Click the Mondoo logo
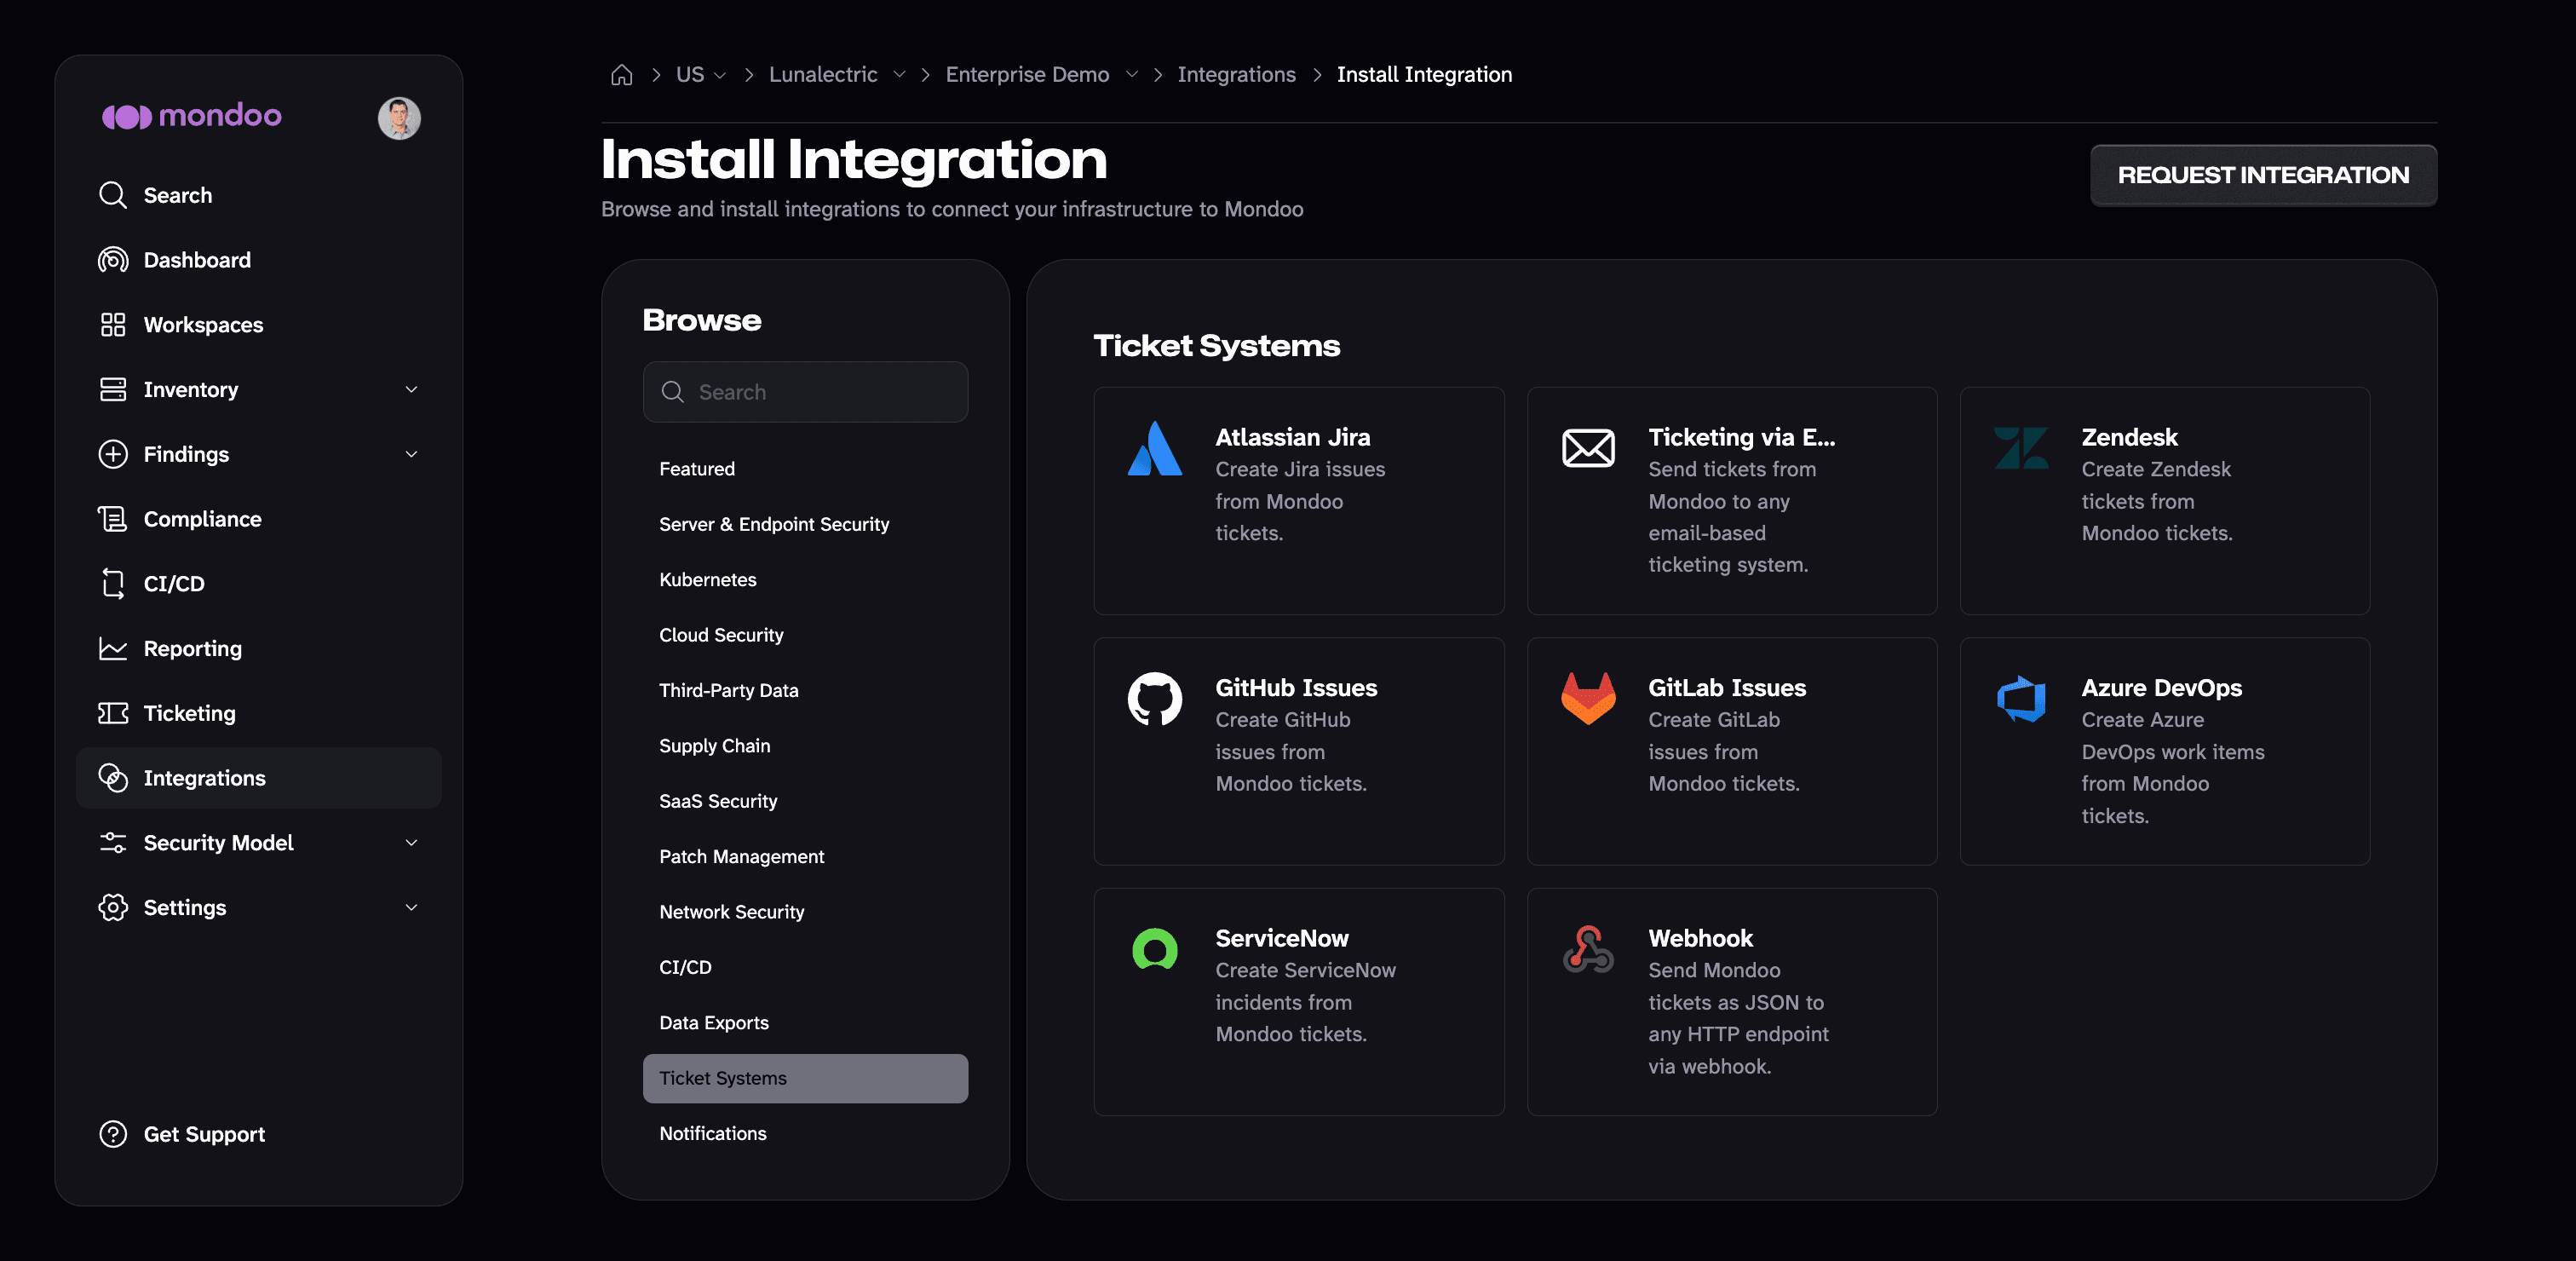Image resolution: width=2576 pixels, height=1261 pixels. tap(191, 116)
